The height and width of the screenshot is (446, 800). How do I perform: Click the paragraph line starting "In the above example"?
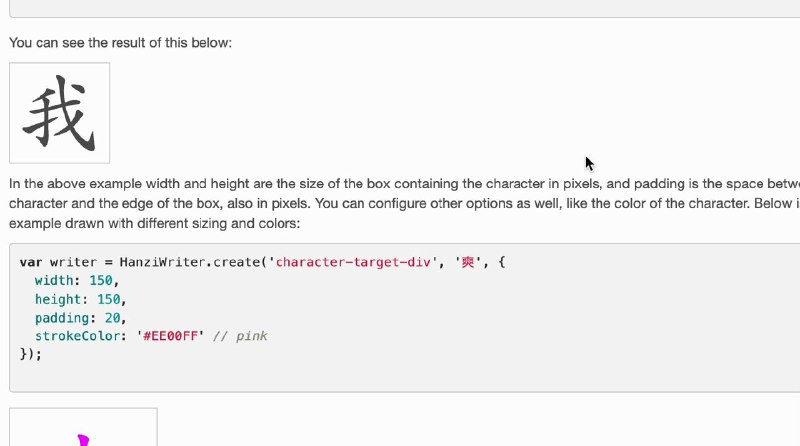point(404,184)
